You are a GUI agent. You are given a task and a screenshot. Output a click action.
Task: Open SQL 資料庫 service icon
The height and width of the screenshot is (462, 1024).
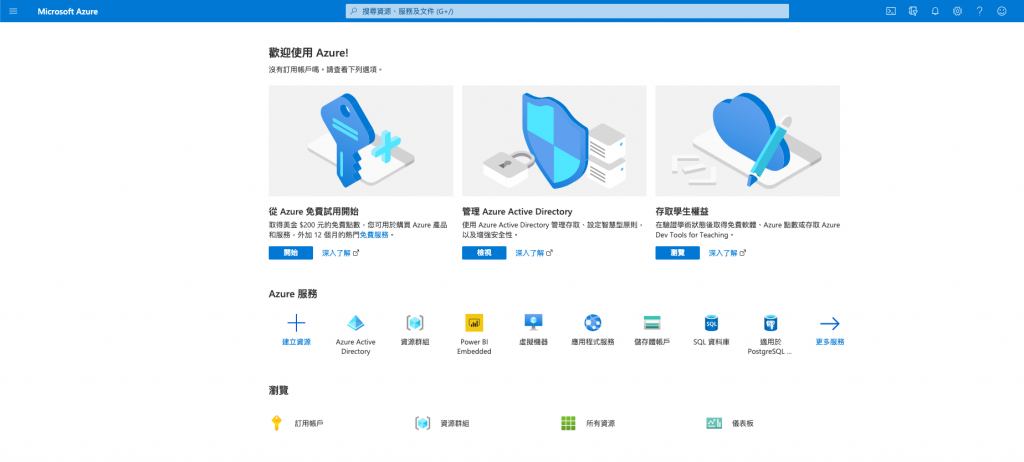[x=711, y=323]
